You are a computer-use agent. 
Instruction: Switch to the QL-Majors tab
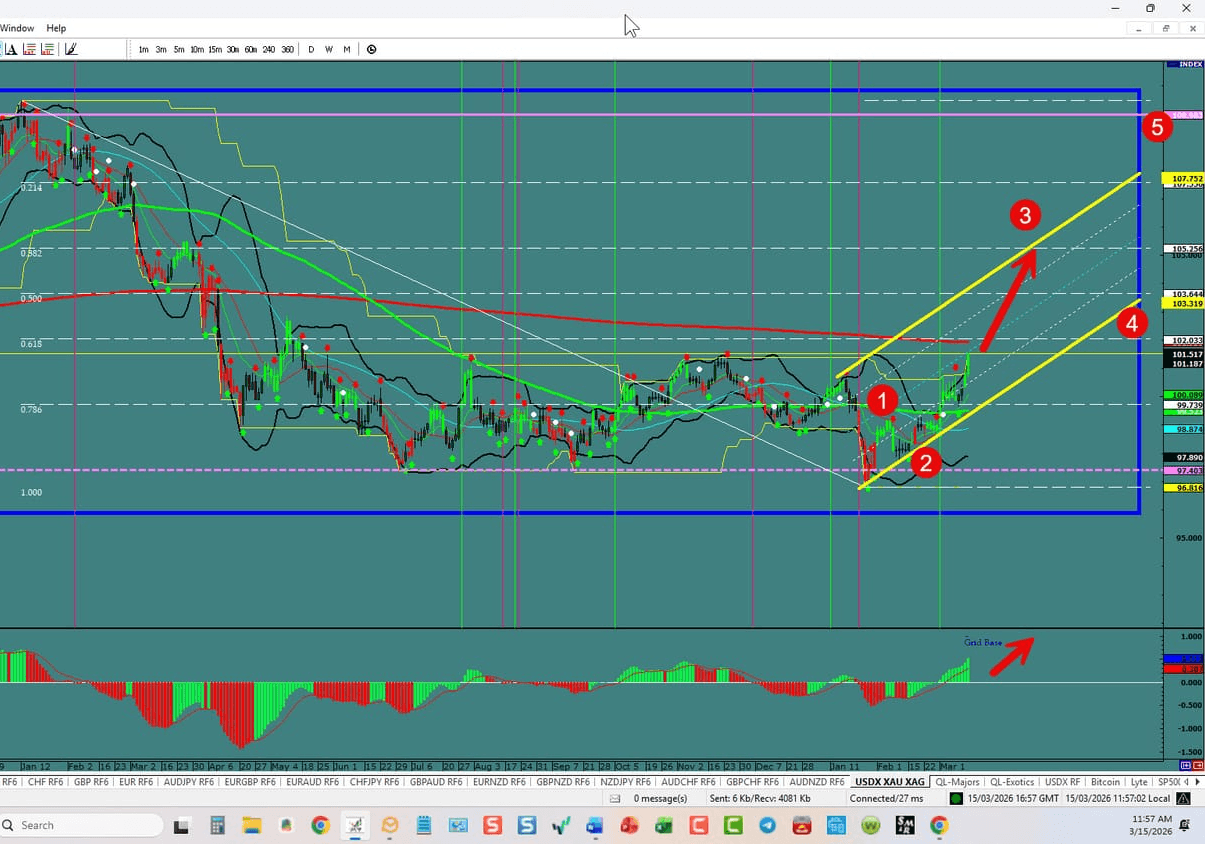tap(957, 781)
